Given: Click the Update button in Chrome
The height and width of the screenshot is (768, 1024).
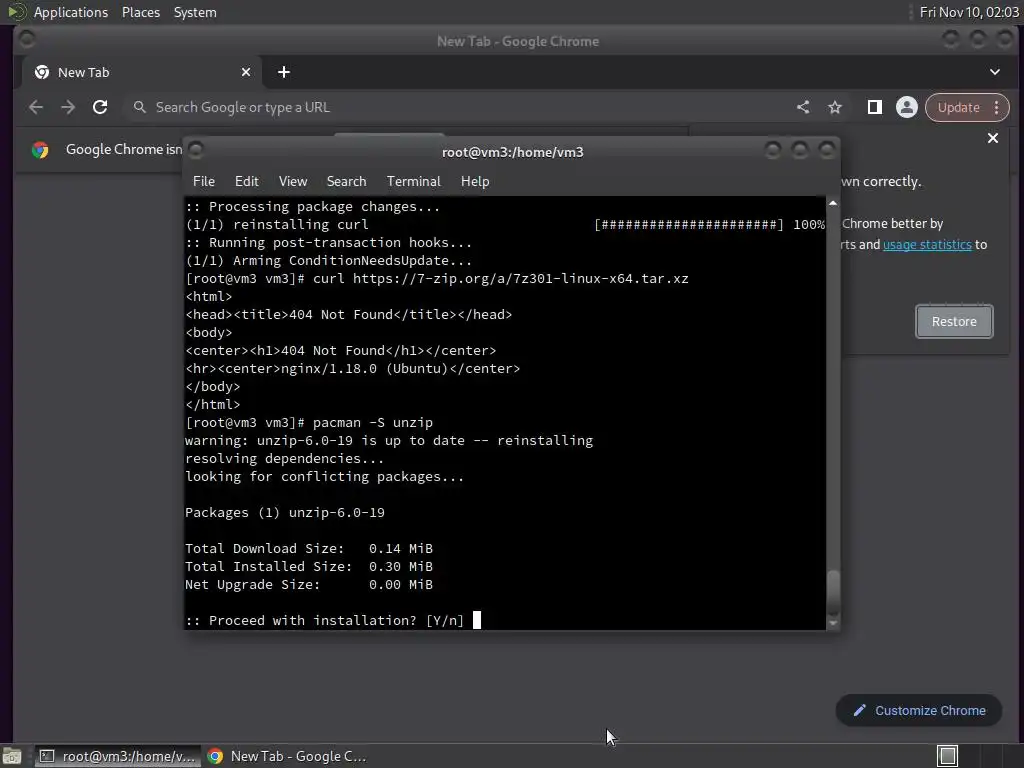Looking at the screenshot, I should [958, 107].
